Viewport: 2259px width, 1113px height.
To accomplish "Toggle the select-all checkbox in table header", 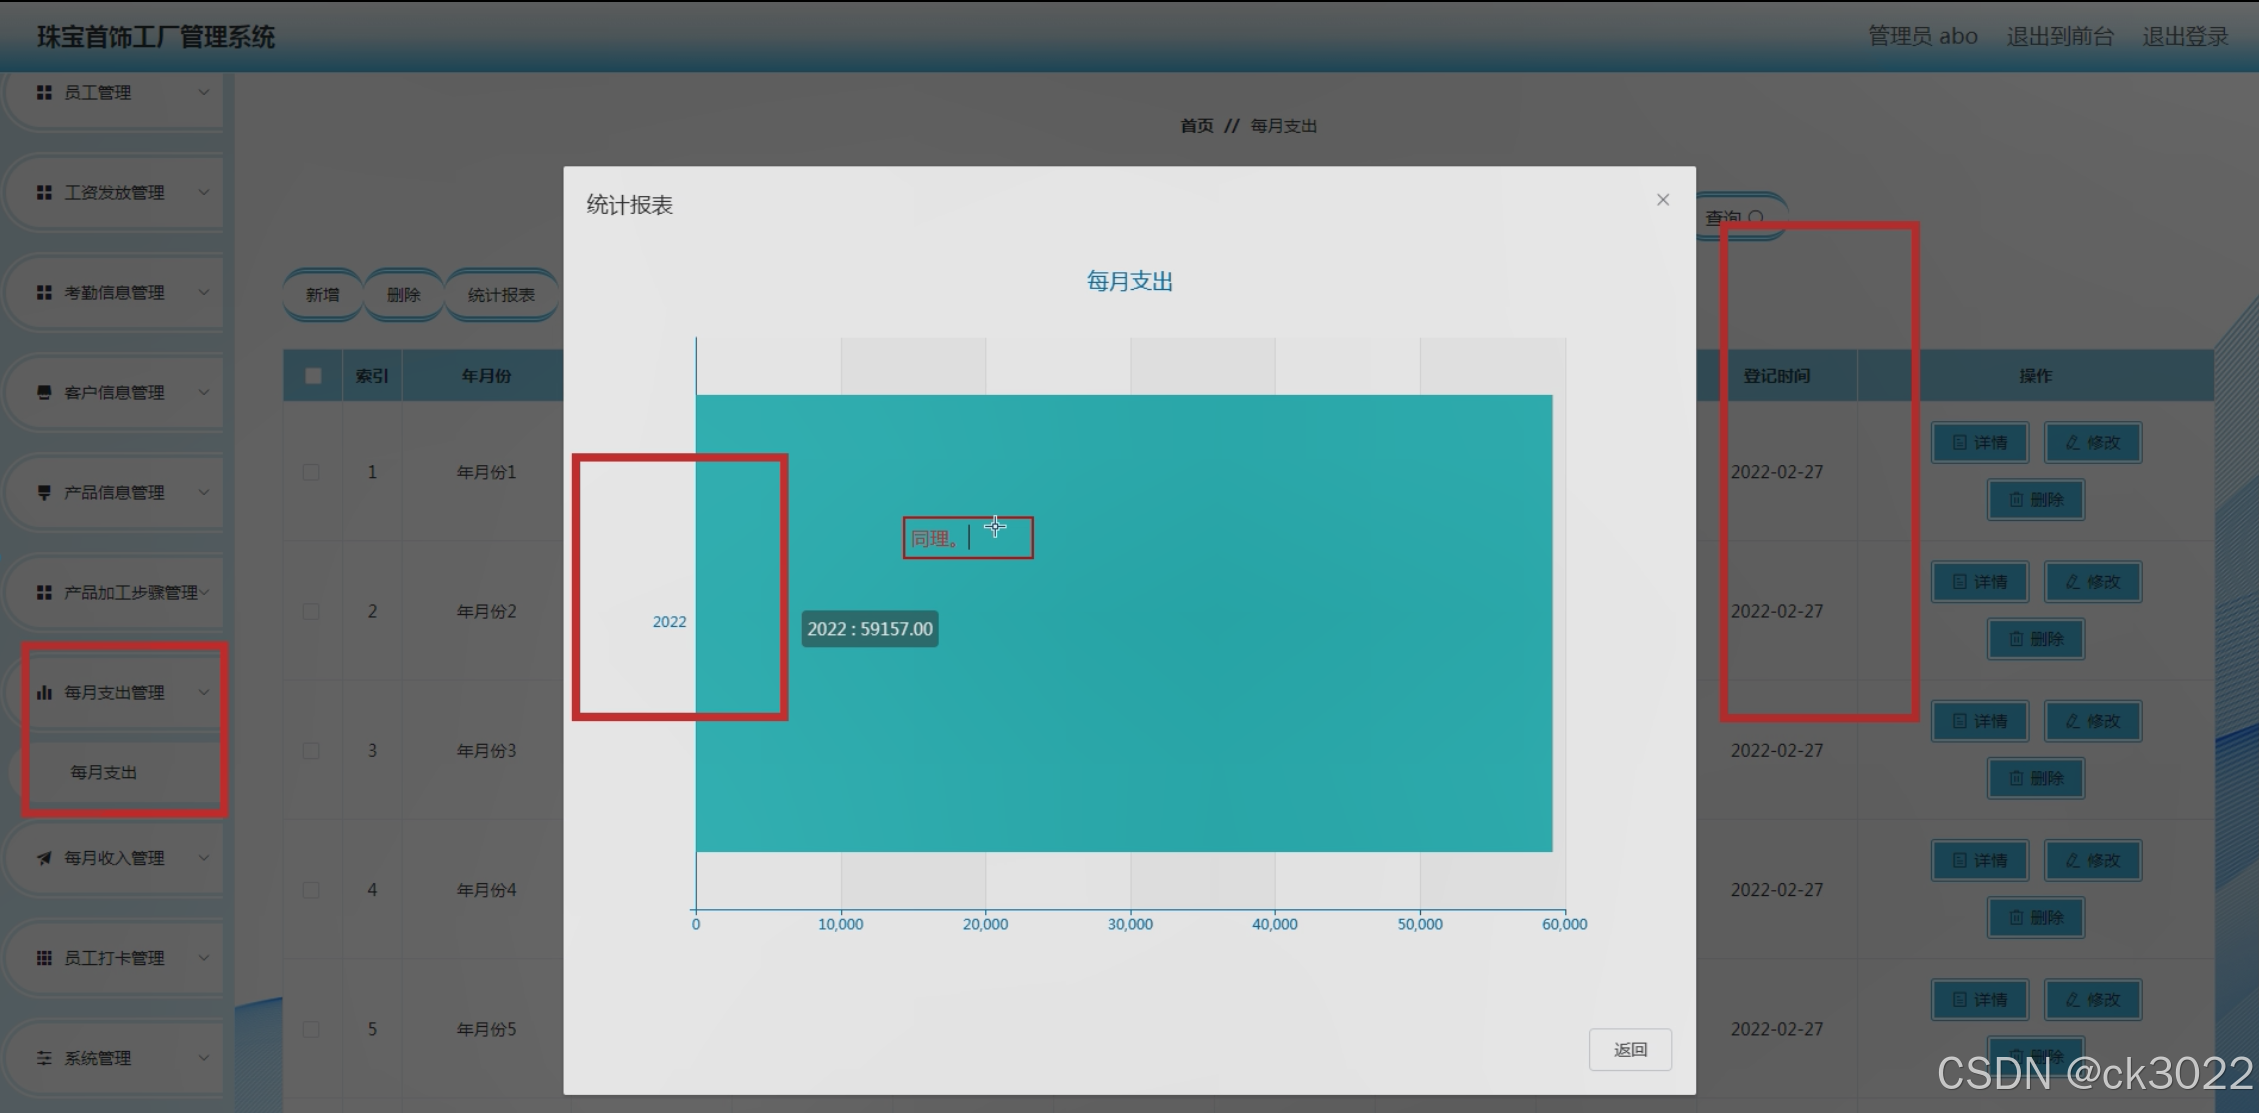I will [x=313, y=376].
